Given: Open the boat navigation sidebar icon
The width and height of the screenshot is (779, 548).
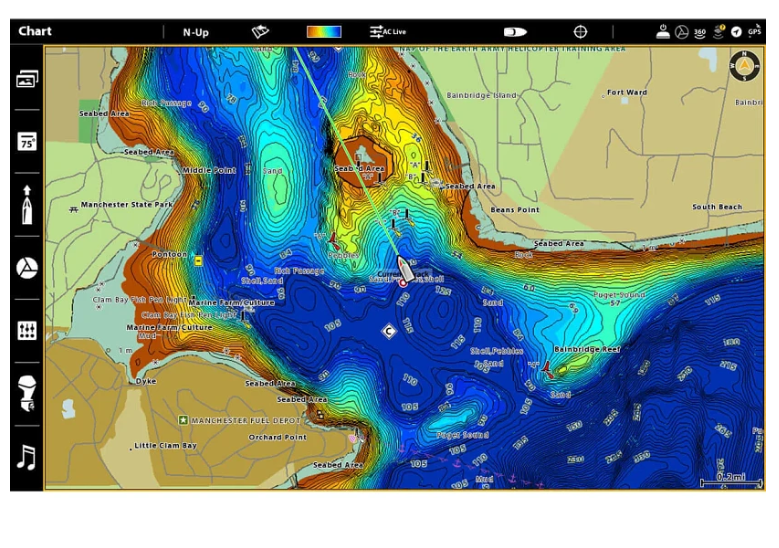Looking at the screenshot, I should 27,205.
